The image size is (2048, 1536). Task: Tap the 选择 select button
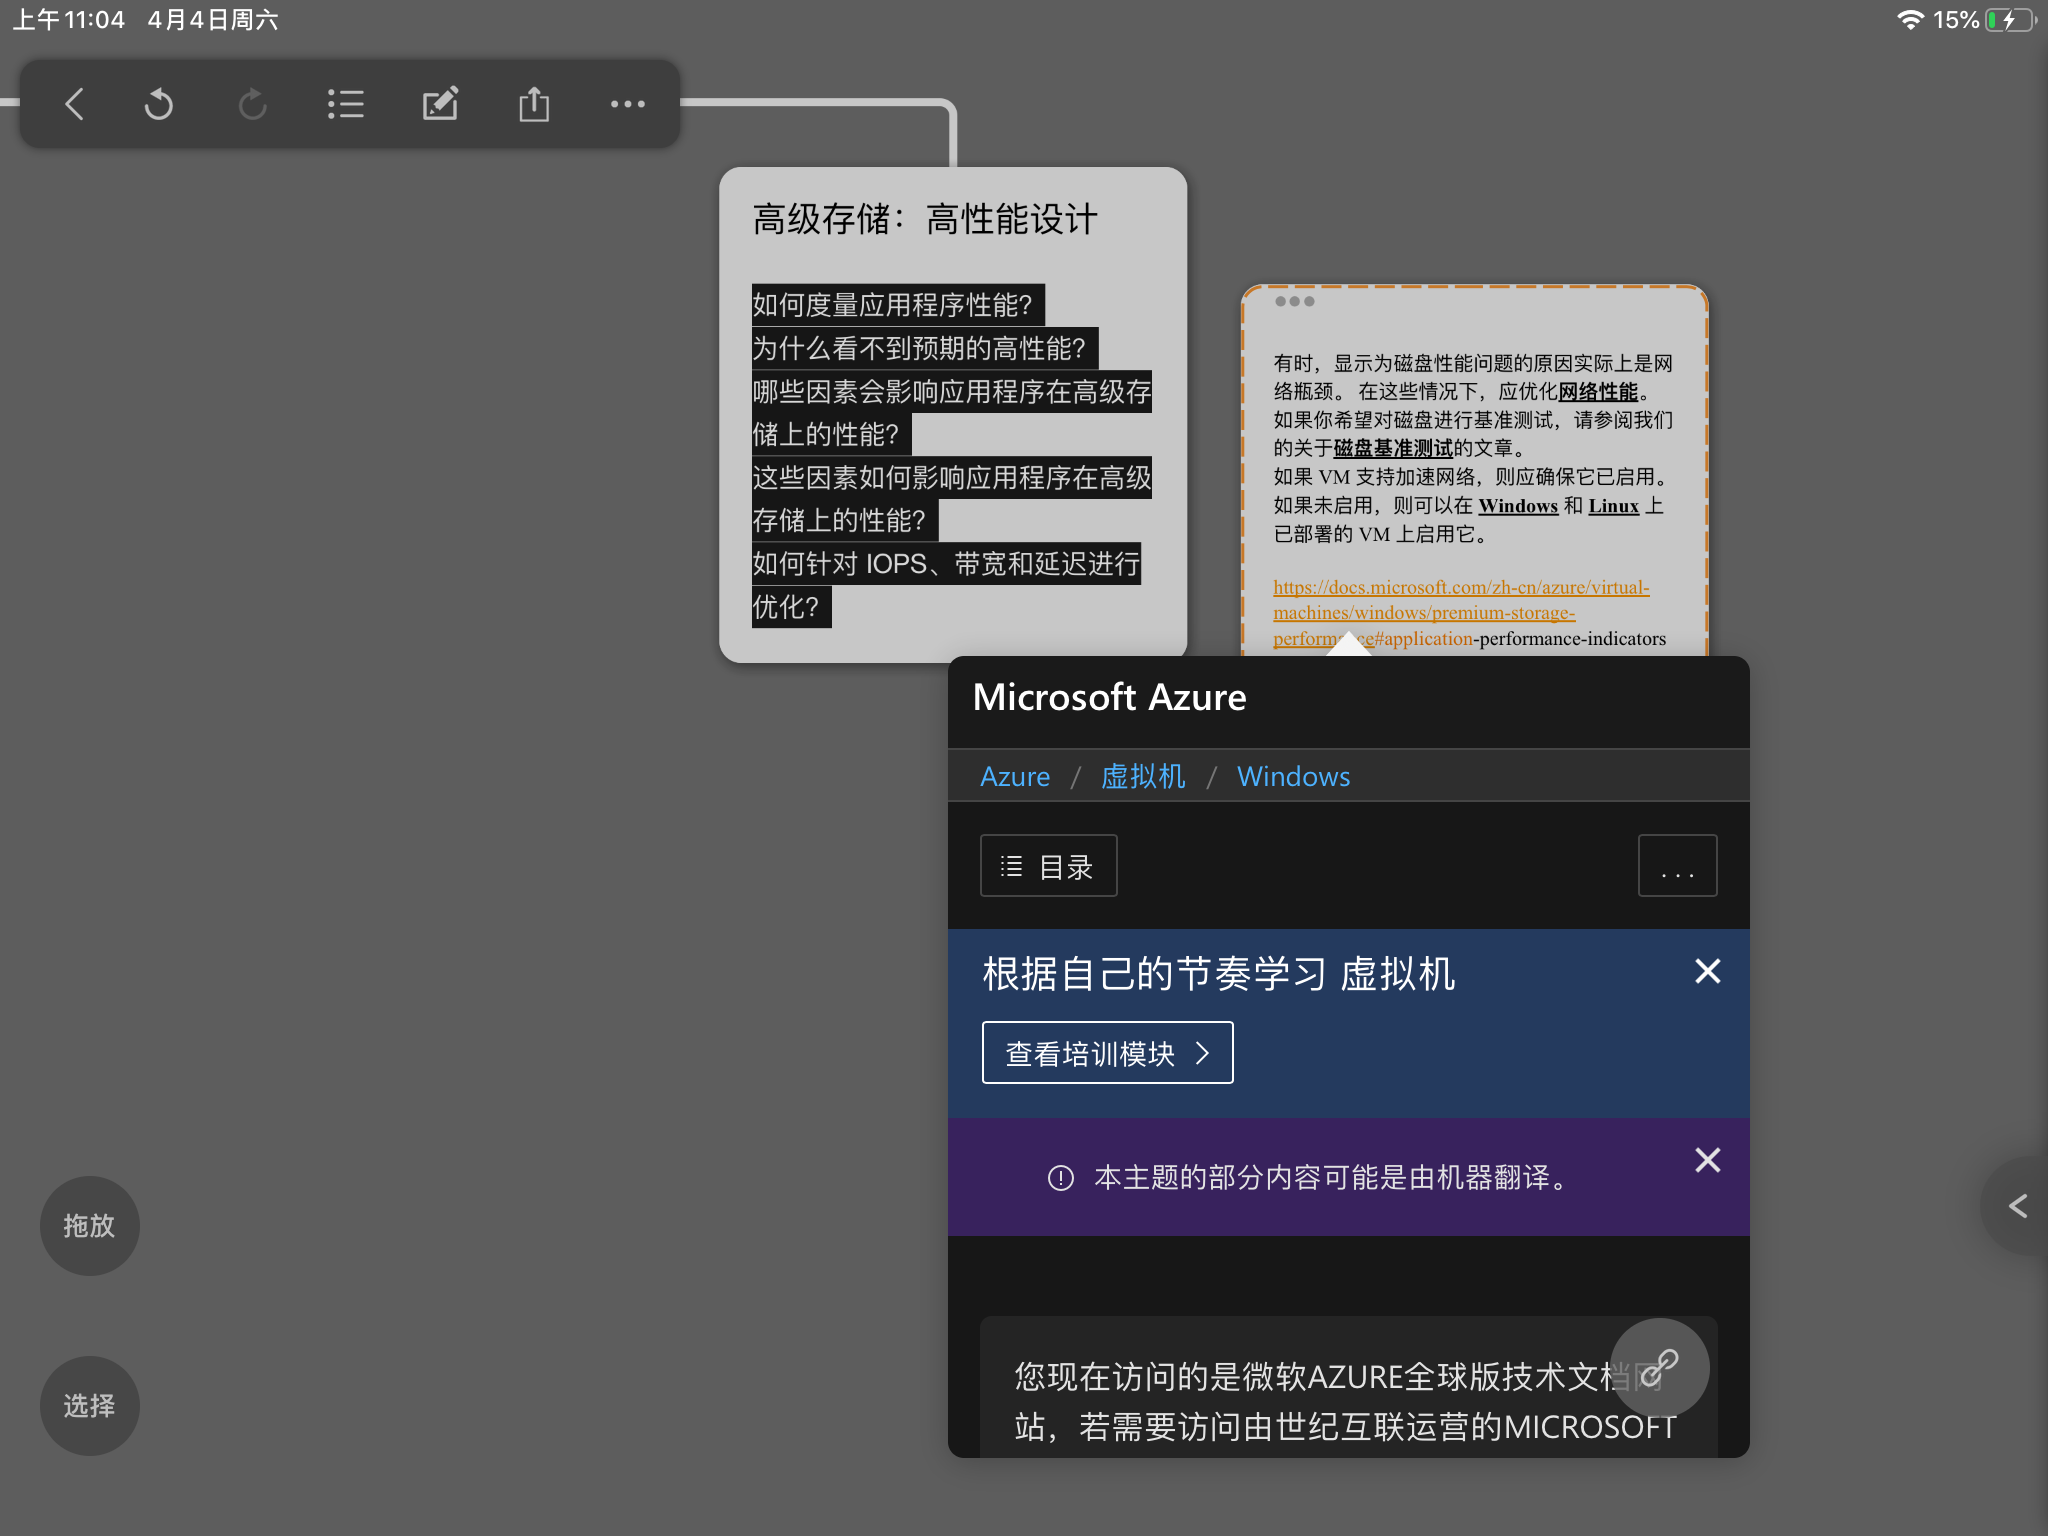click(89, 1406)
